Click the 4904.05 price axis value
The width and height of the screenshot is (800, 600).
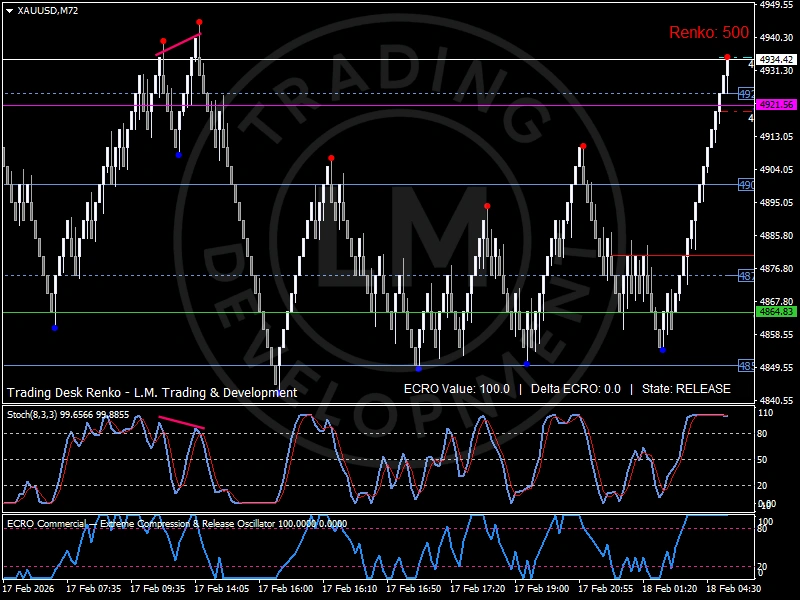point(776,169)
